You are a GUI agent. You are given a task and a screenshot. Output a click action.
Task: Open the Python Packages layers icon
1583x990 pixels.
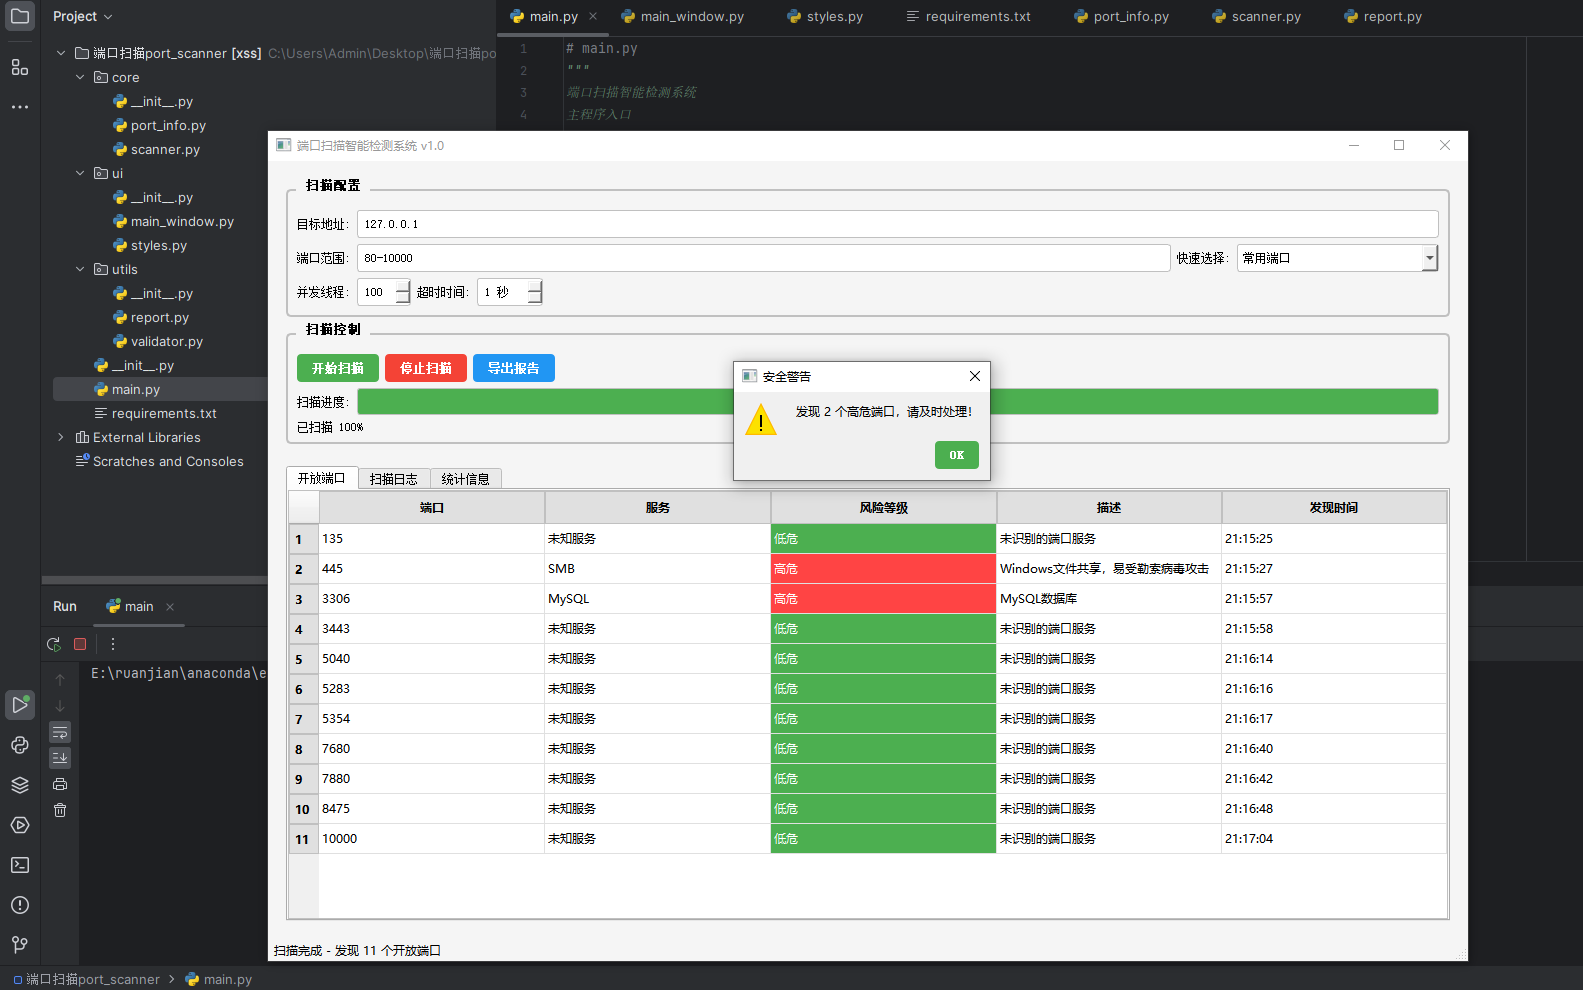pos(20,785)
